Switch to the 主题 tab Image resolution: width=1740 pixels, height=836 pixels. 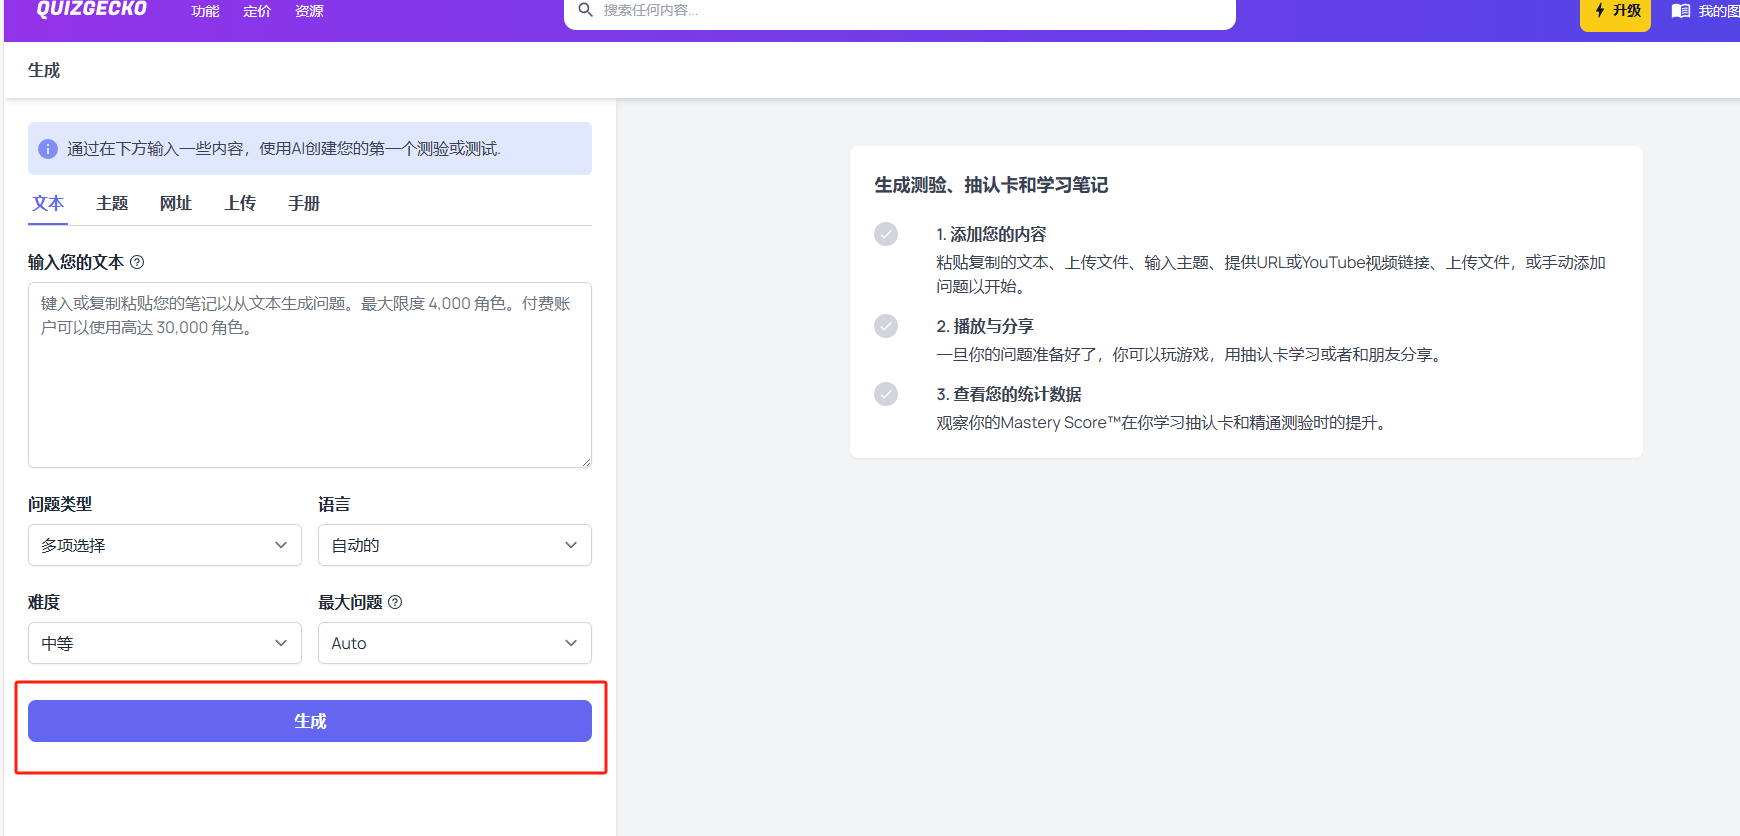click(x=112, y=203)
